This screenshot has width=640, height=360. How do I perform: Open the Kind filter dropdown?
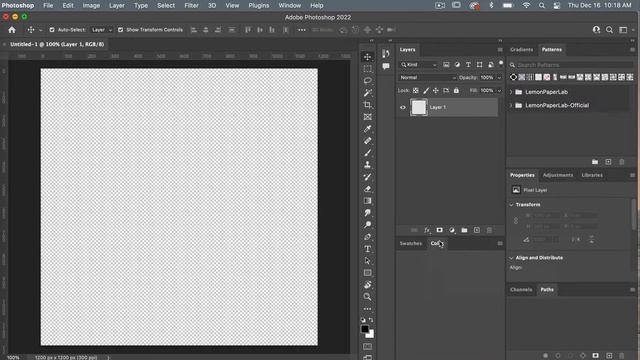[x=418, y=65]
